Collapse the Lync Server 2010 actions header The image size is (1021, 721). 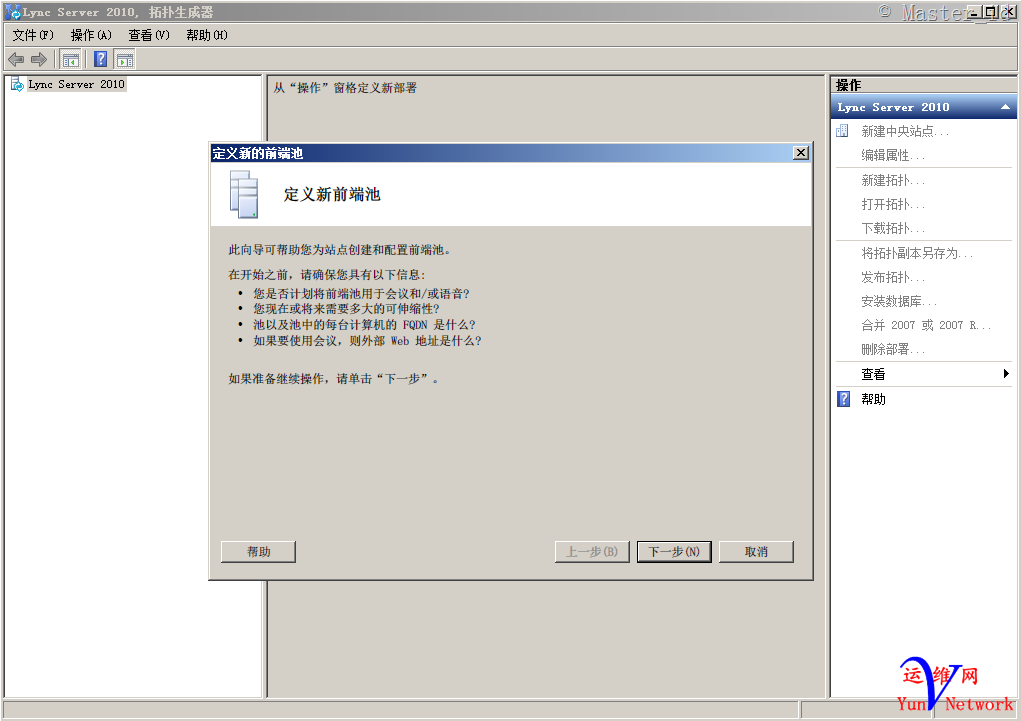coord(1005,107)
